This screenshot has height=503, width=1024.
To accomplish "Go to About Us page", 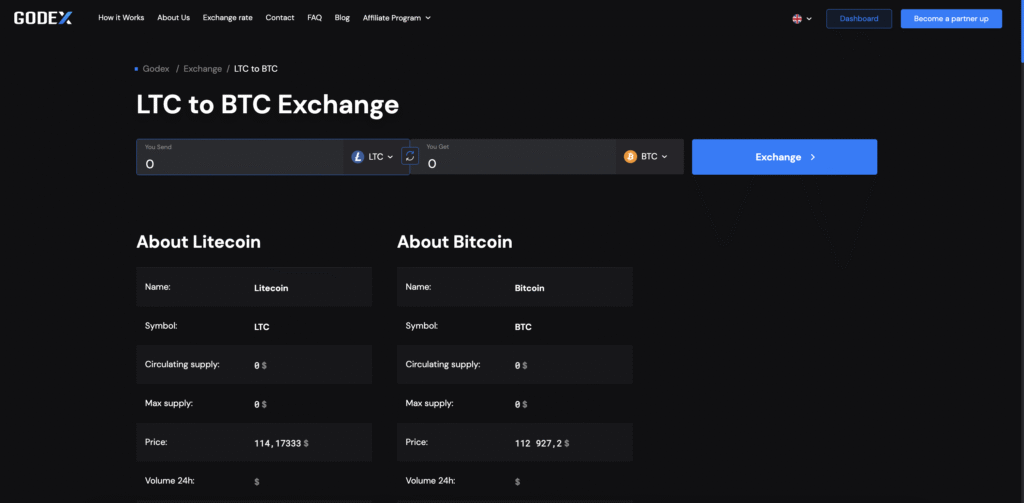I will click(x=173, y=18).
